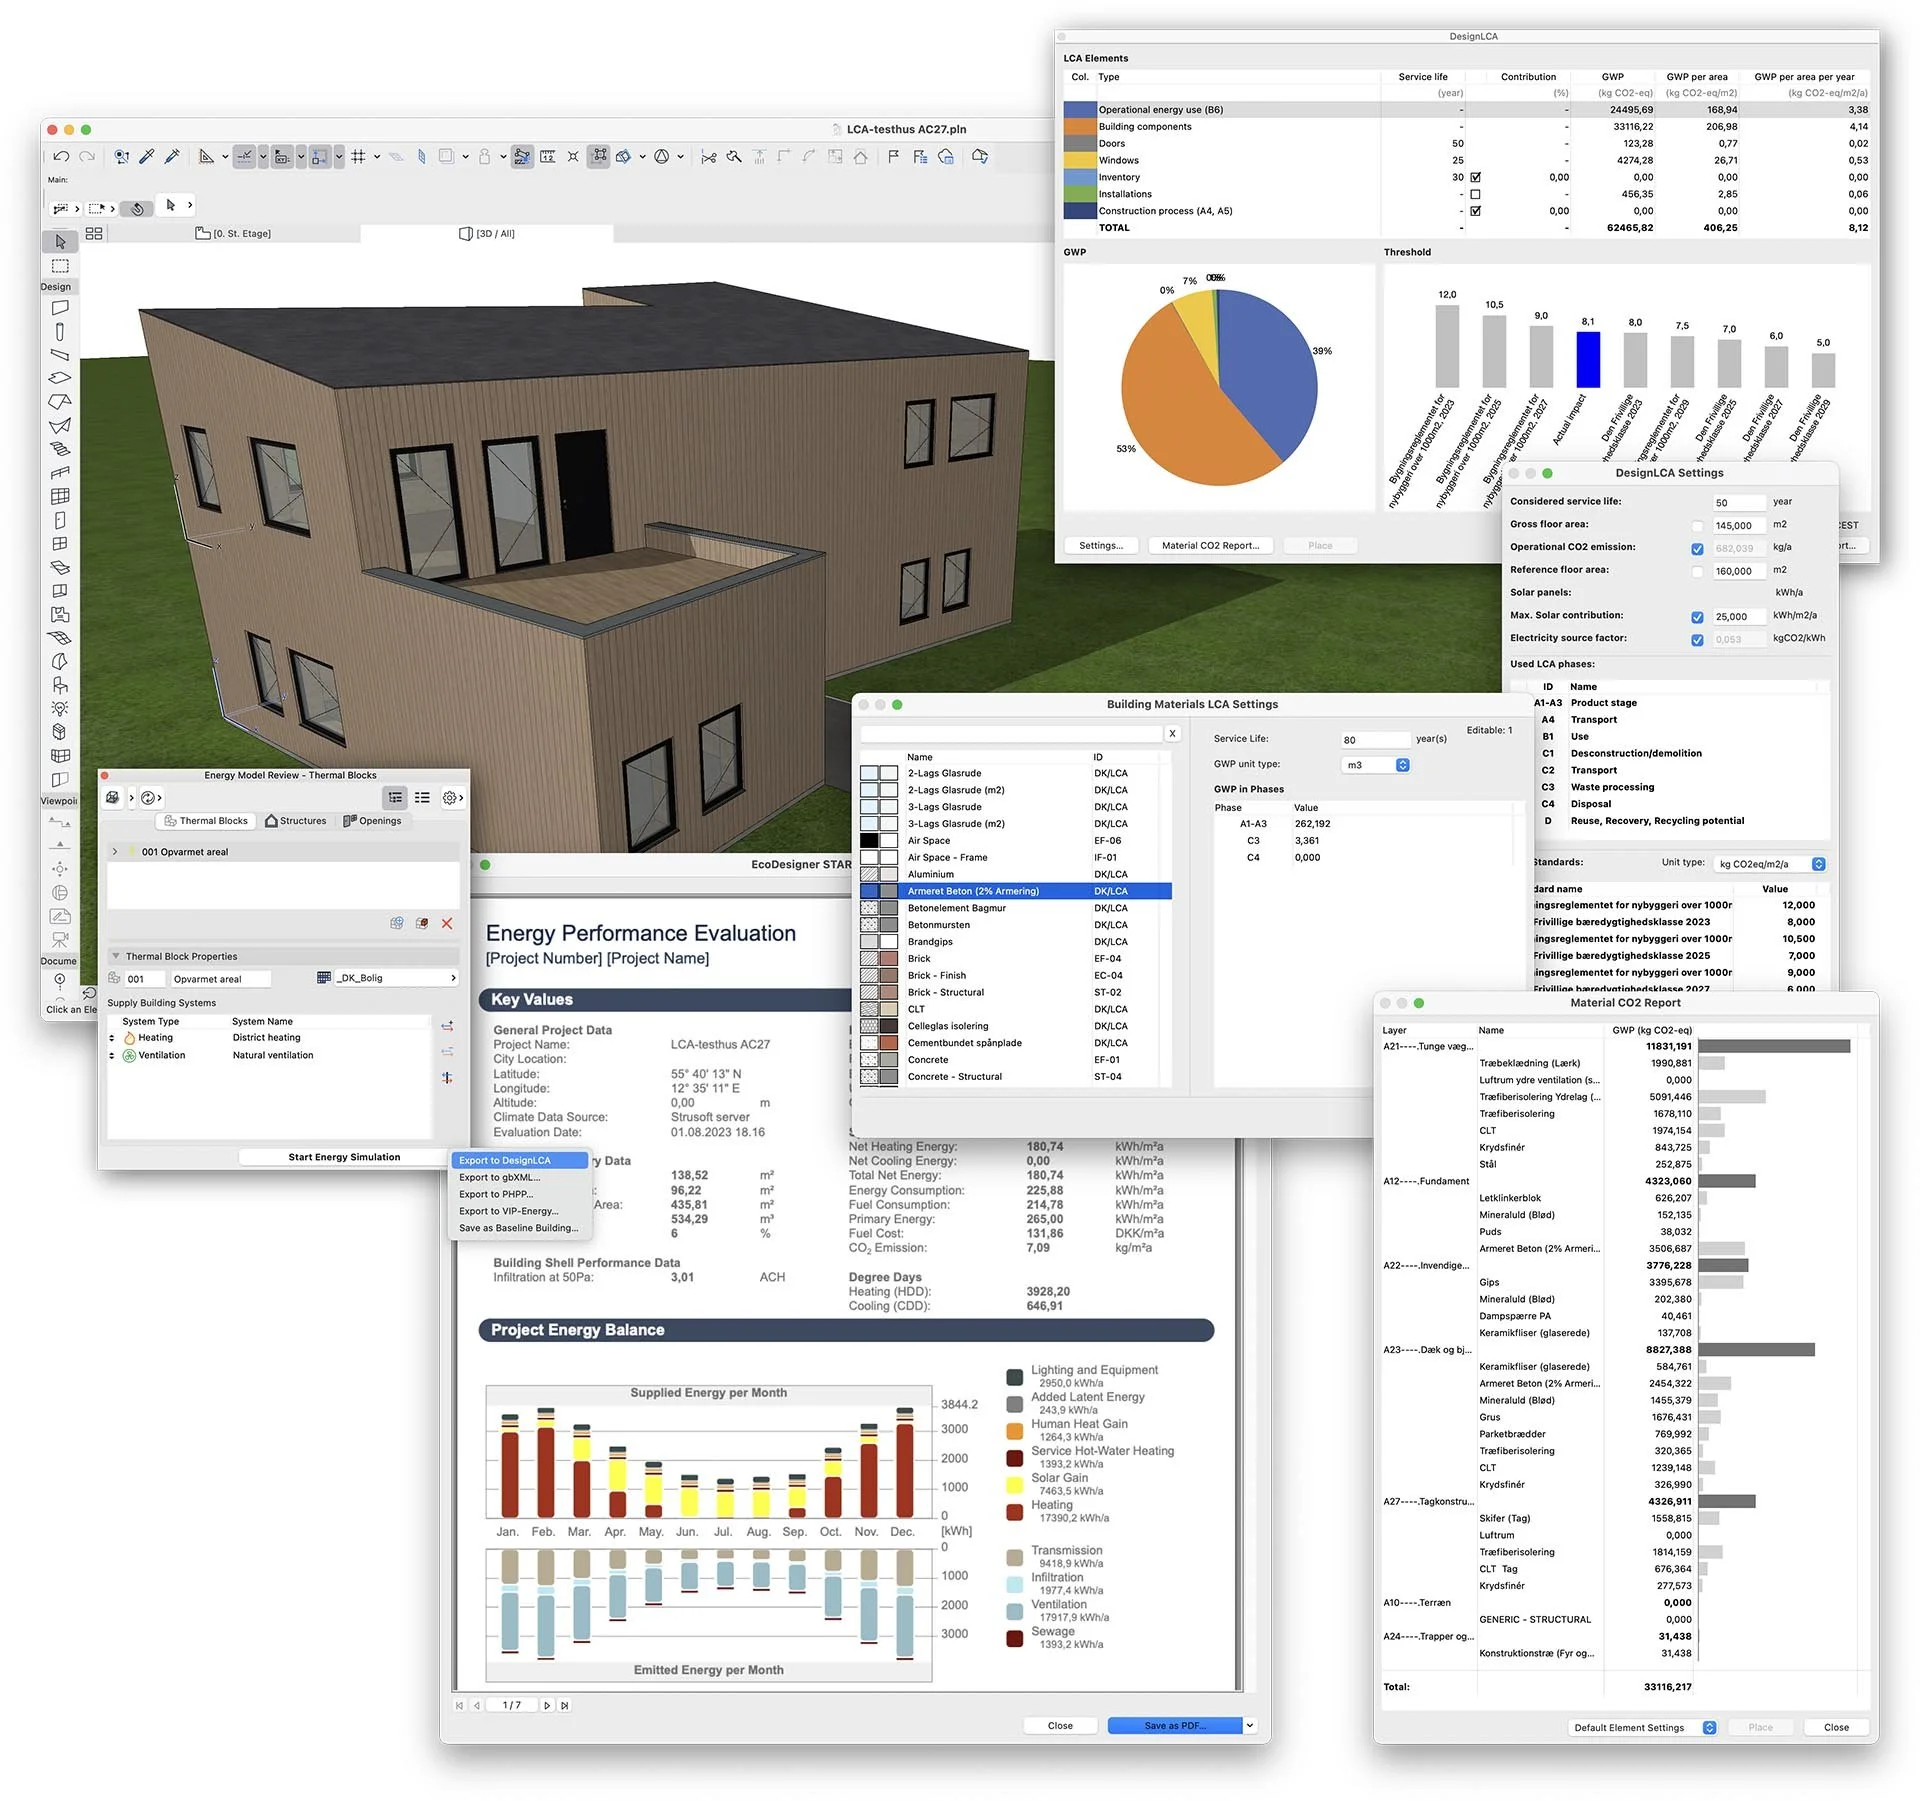Click the Undo arrow in toolbar
Screen dimensions: 1920x1801
(61, 156)
